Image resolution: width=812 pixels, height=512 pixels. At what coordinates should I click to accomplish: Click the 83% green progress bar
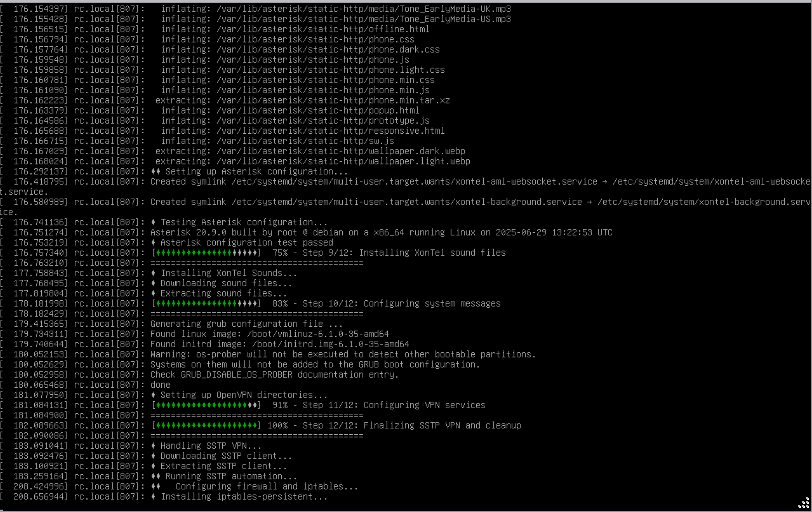coord(205,302)
